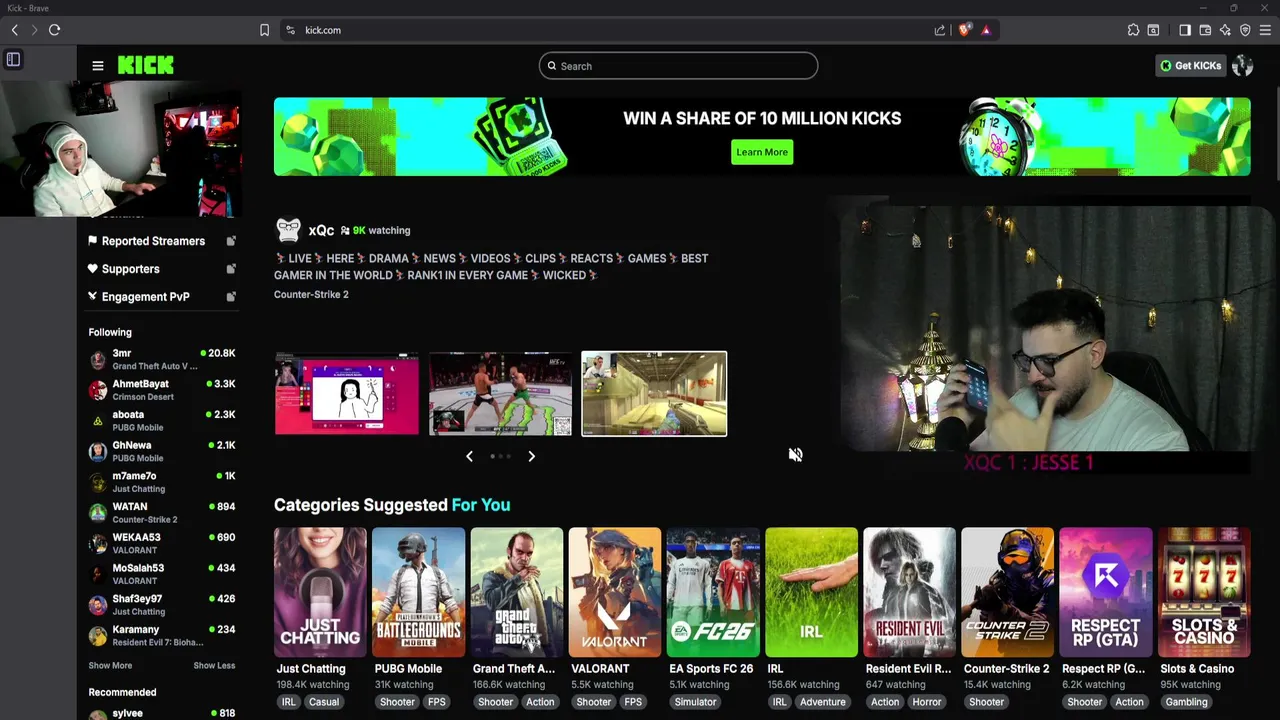The width and height of the screenshot is (1280, 720).
Task: Bookmark this page icon
Action: pos(265,30)
